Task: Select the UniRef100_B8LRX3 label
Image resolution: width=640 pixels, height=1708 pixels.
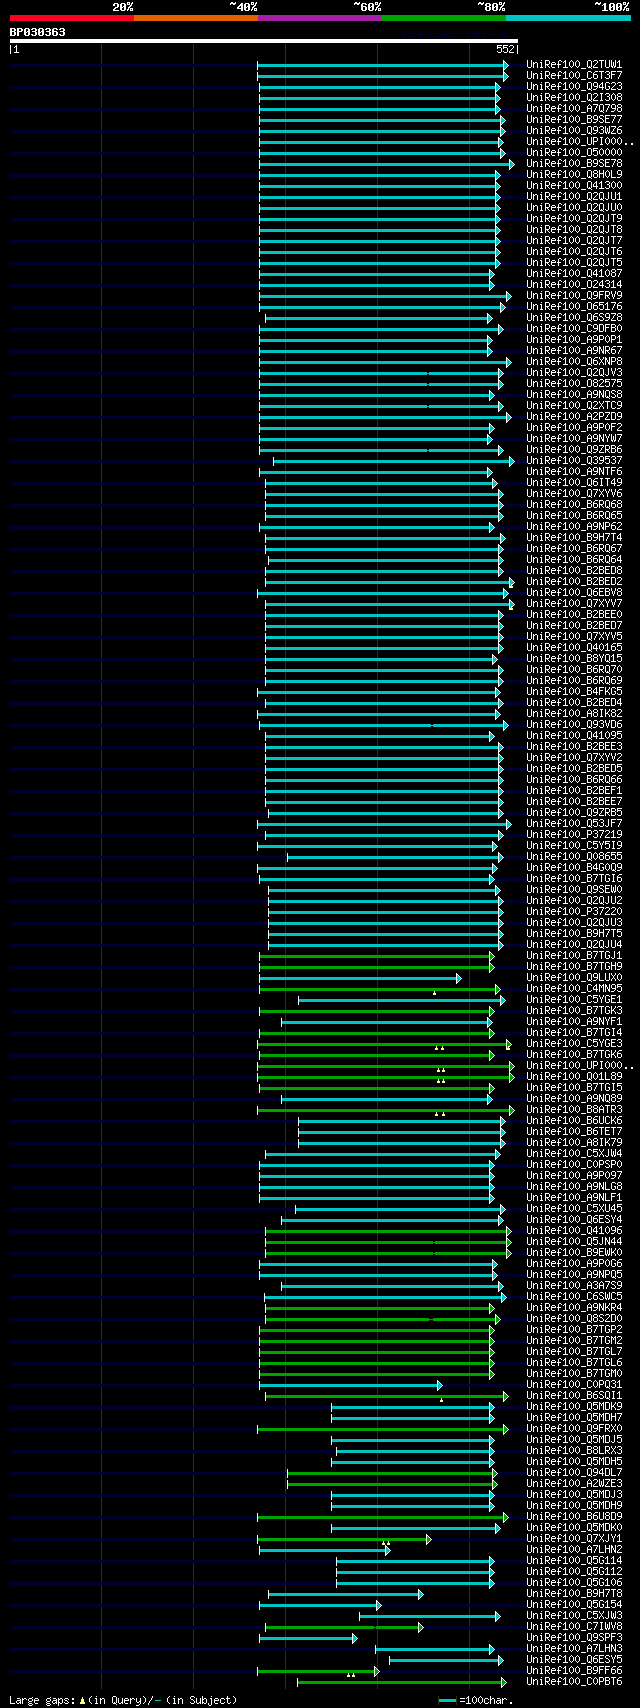Action: click(x=574, y=1450)
